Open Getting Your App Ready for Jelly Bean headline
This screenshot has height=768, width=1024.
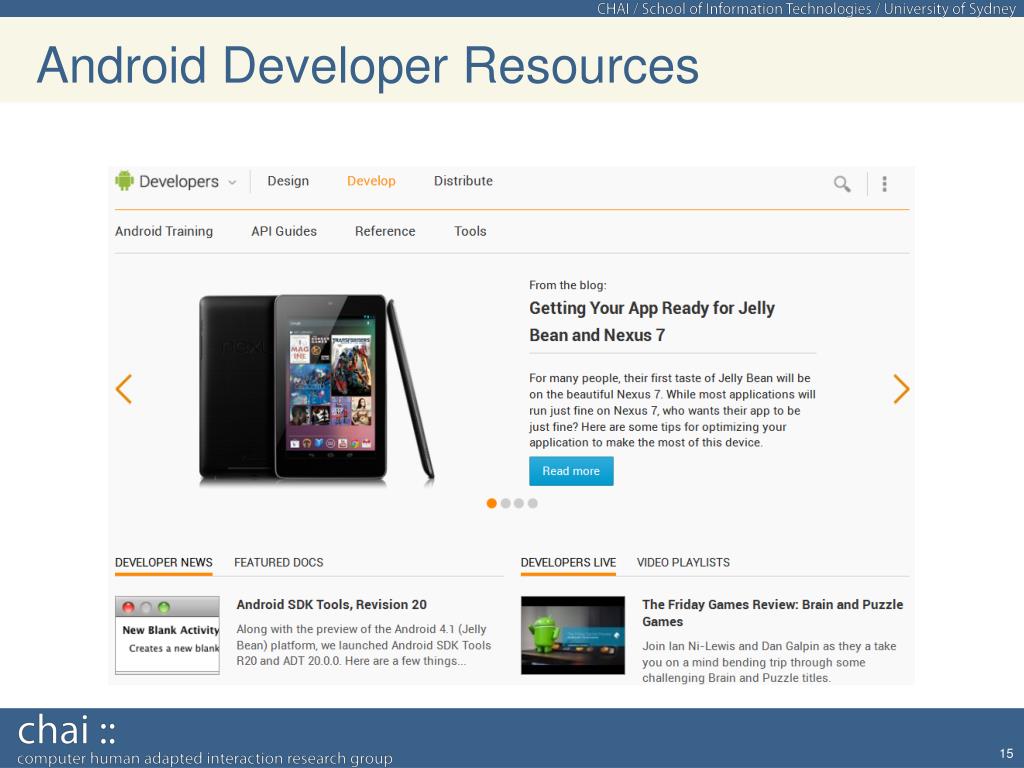pyautogui.click(x=652, y=321)
